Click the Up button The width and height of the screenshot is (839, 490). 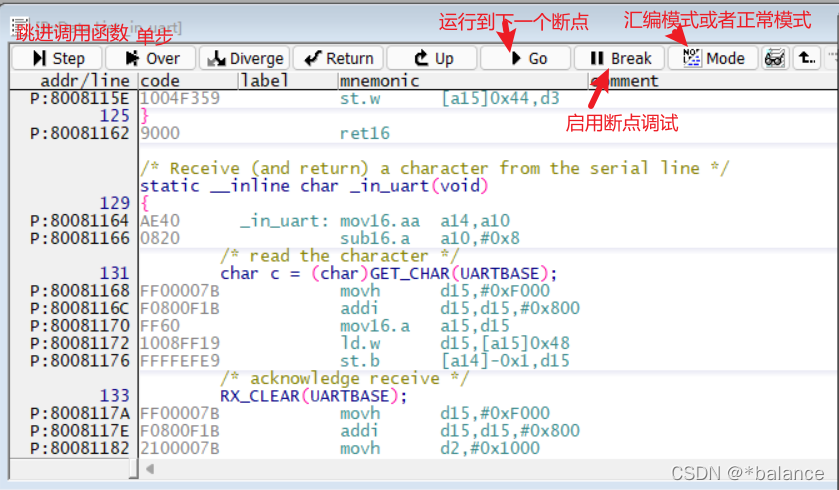[432, 58]
